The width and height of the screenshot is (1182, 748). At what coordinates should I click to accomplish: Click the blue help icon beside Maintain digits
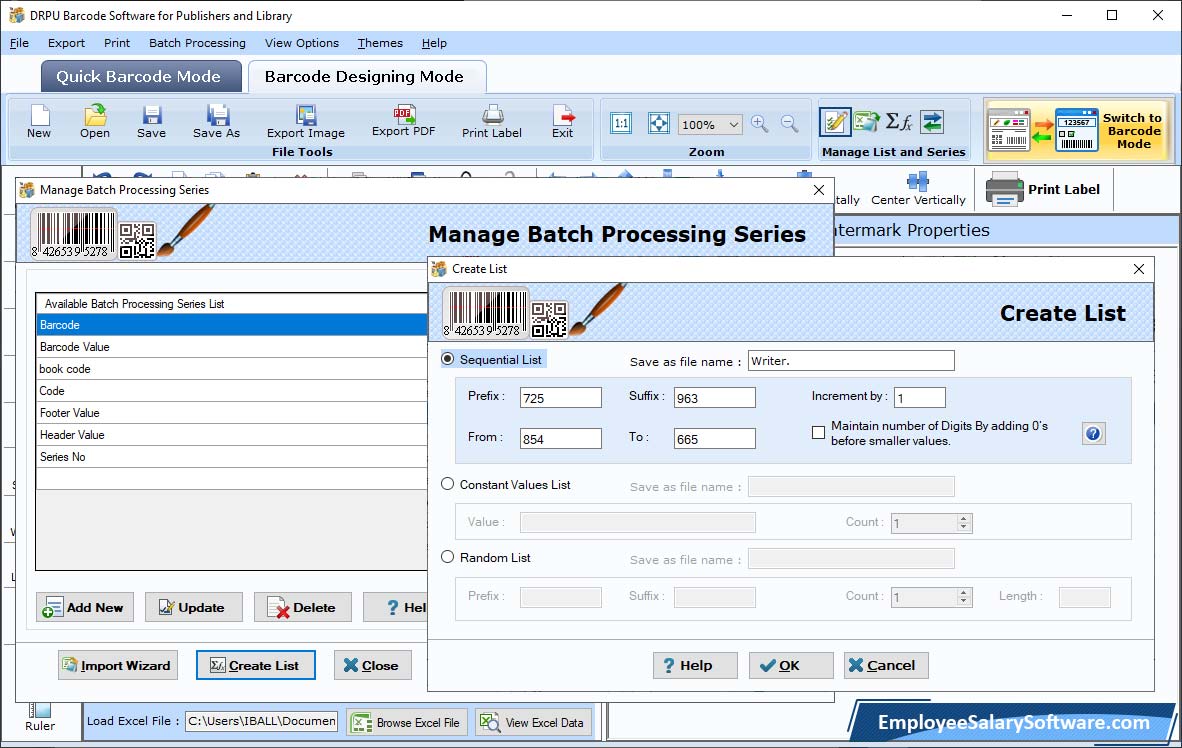[x=1093, y=433]
